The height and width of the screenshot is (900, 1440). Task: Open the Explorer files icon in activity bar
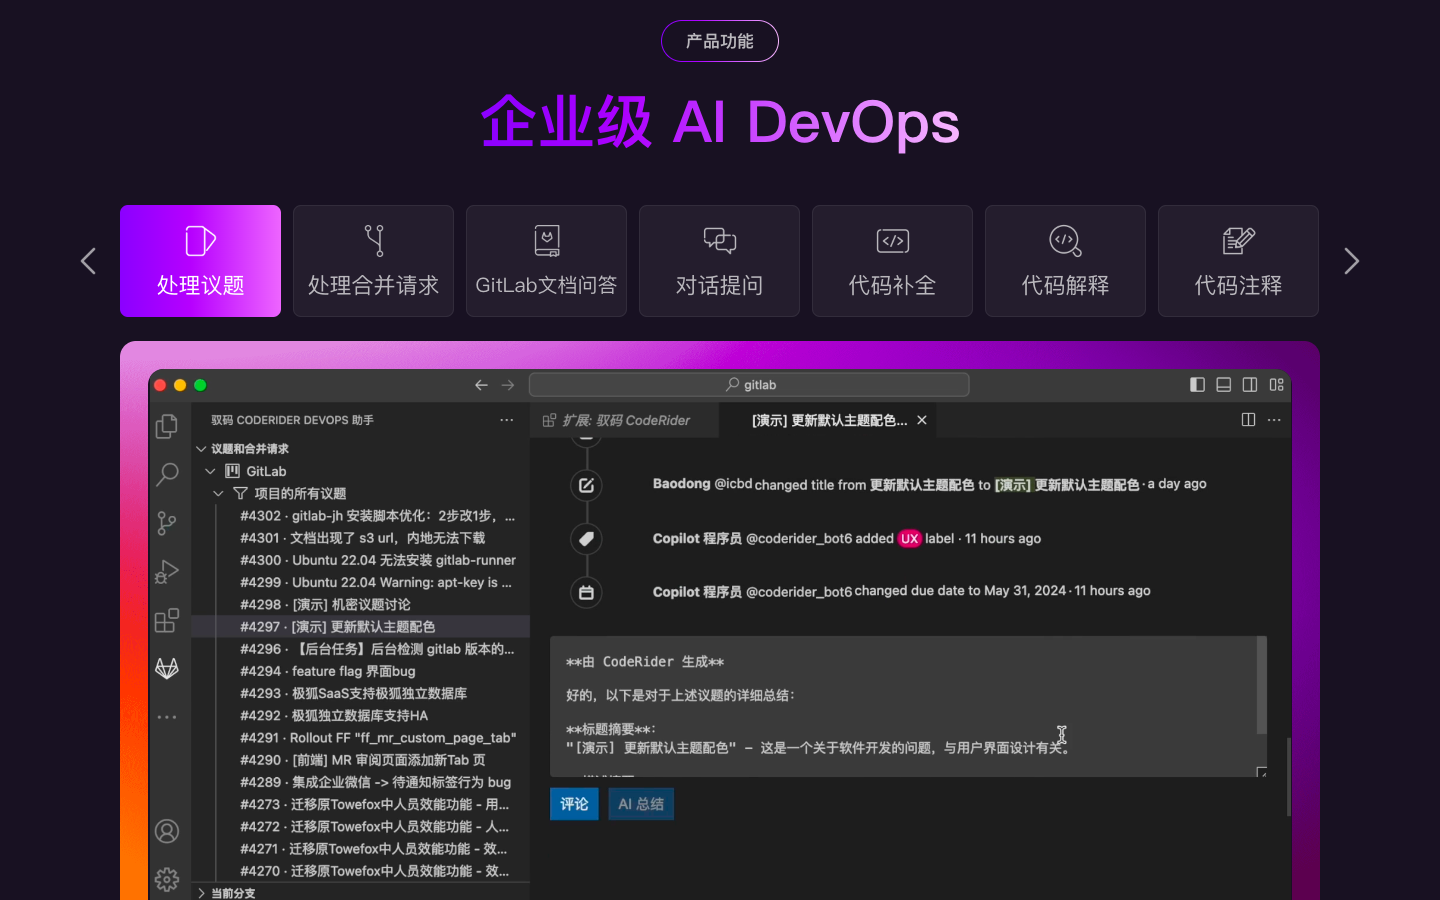[x=167, y=426]
